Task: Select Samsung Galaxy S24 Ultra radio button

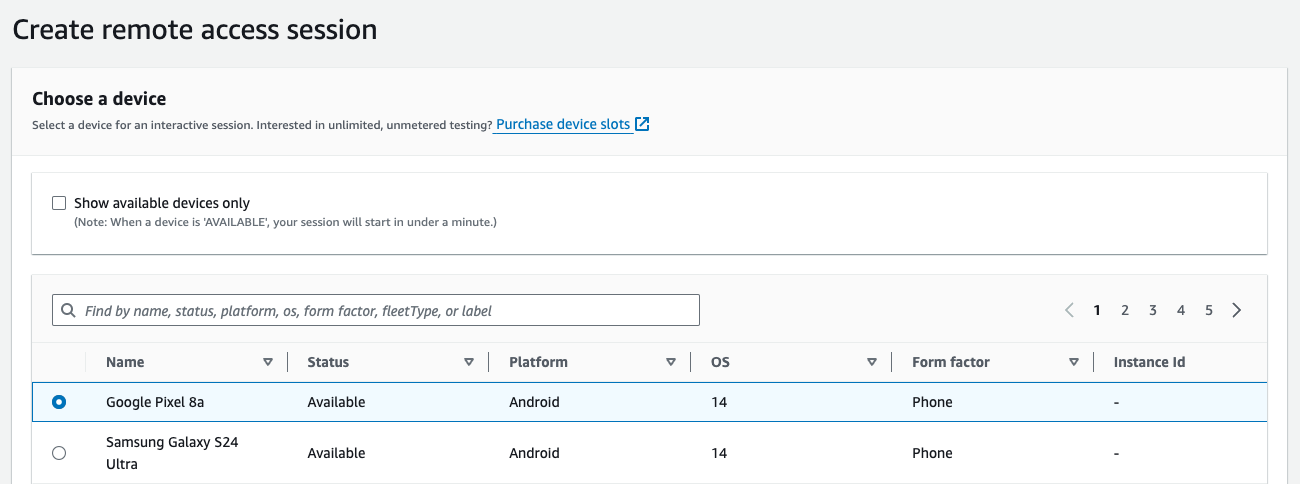Action: [x=59, y=453]
